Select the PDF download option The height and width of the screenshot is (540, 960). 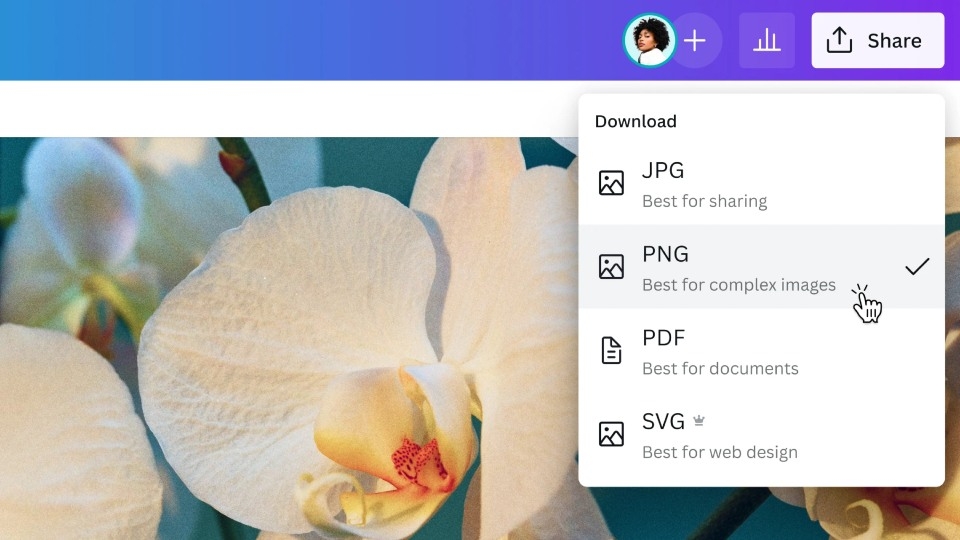pos(762,350)
